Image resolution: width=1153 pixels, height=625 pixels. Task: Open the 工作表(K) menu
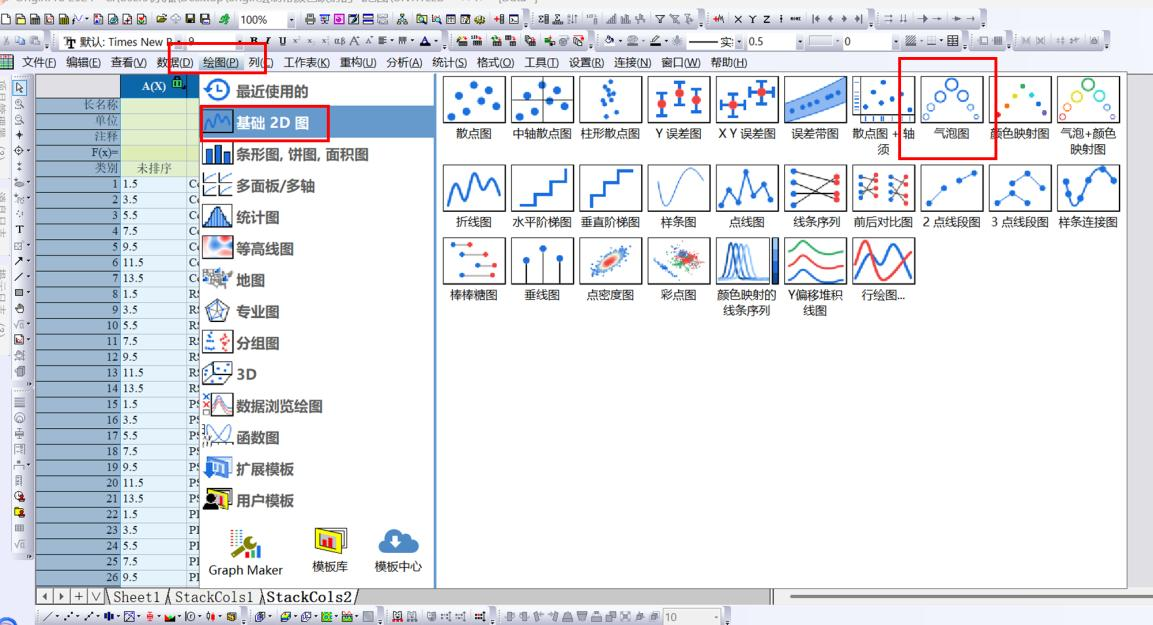307,62
